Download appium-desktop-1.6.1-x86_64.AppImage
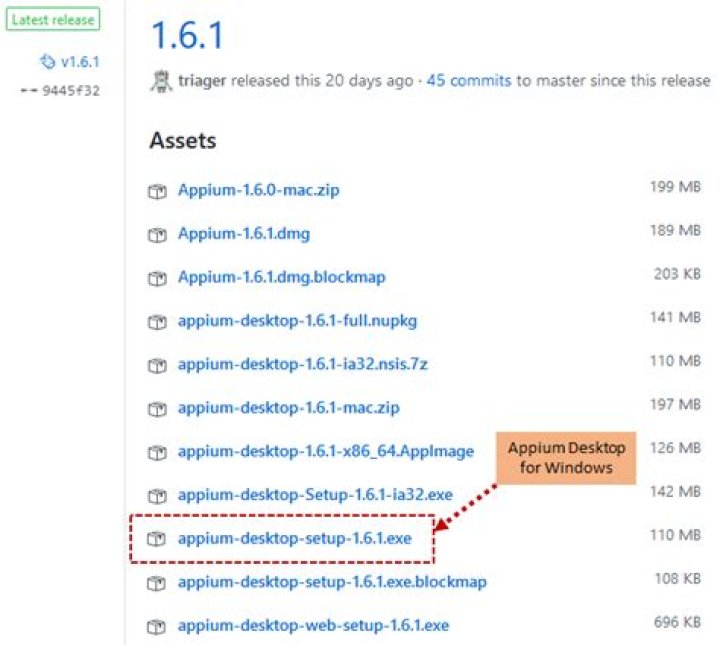 pos(326,451)
